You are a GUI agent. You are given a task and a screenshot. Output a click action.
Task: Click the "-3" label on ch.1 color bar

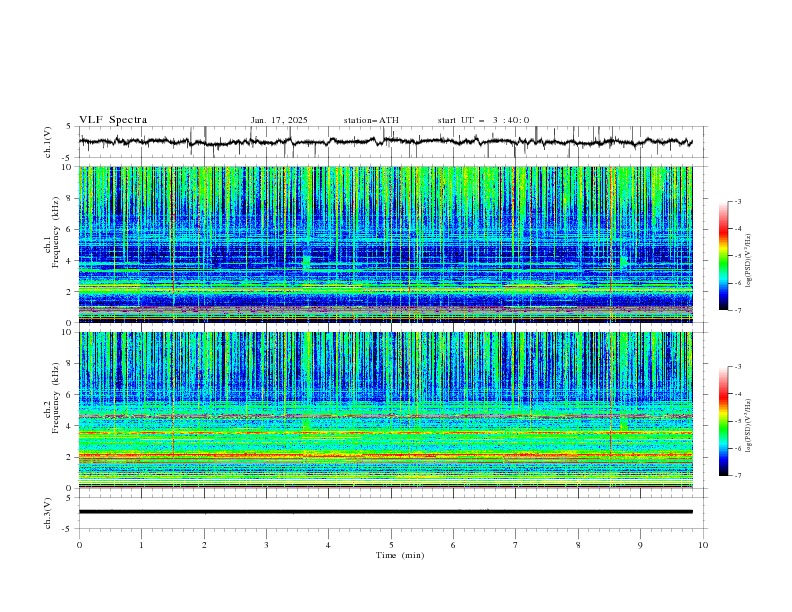pyautogui.click(x=738, y=201)
